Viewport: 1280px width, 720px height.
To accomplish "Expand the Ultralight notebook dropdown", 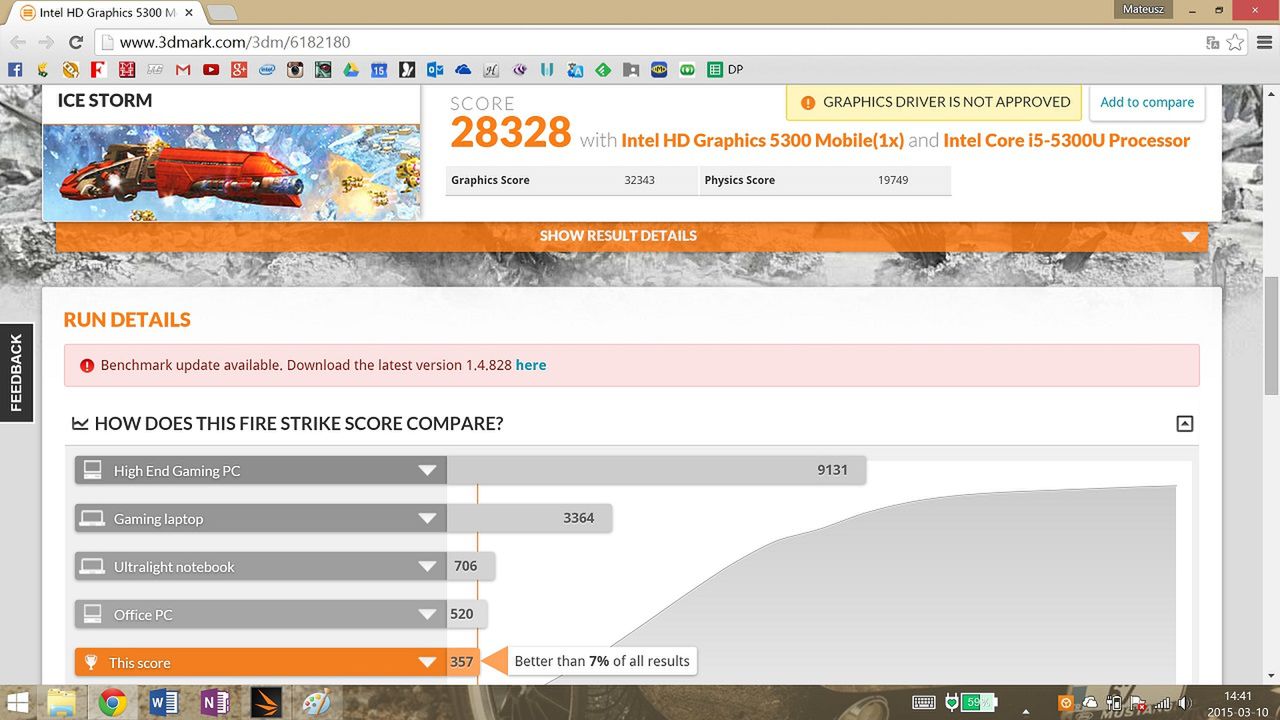I will pyautogui.click(x=427, y=567).
